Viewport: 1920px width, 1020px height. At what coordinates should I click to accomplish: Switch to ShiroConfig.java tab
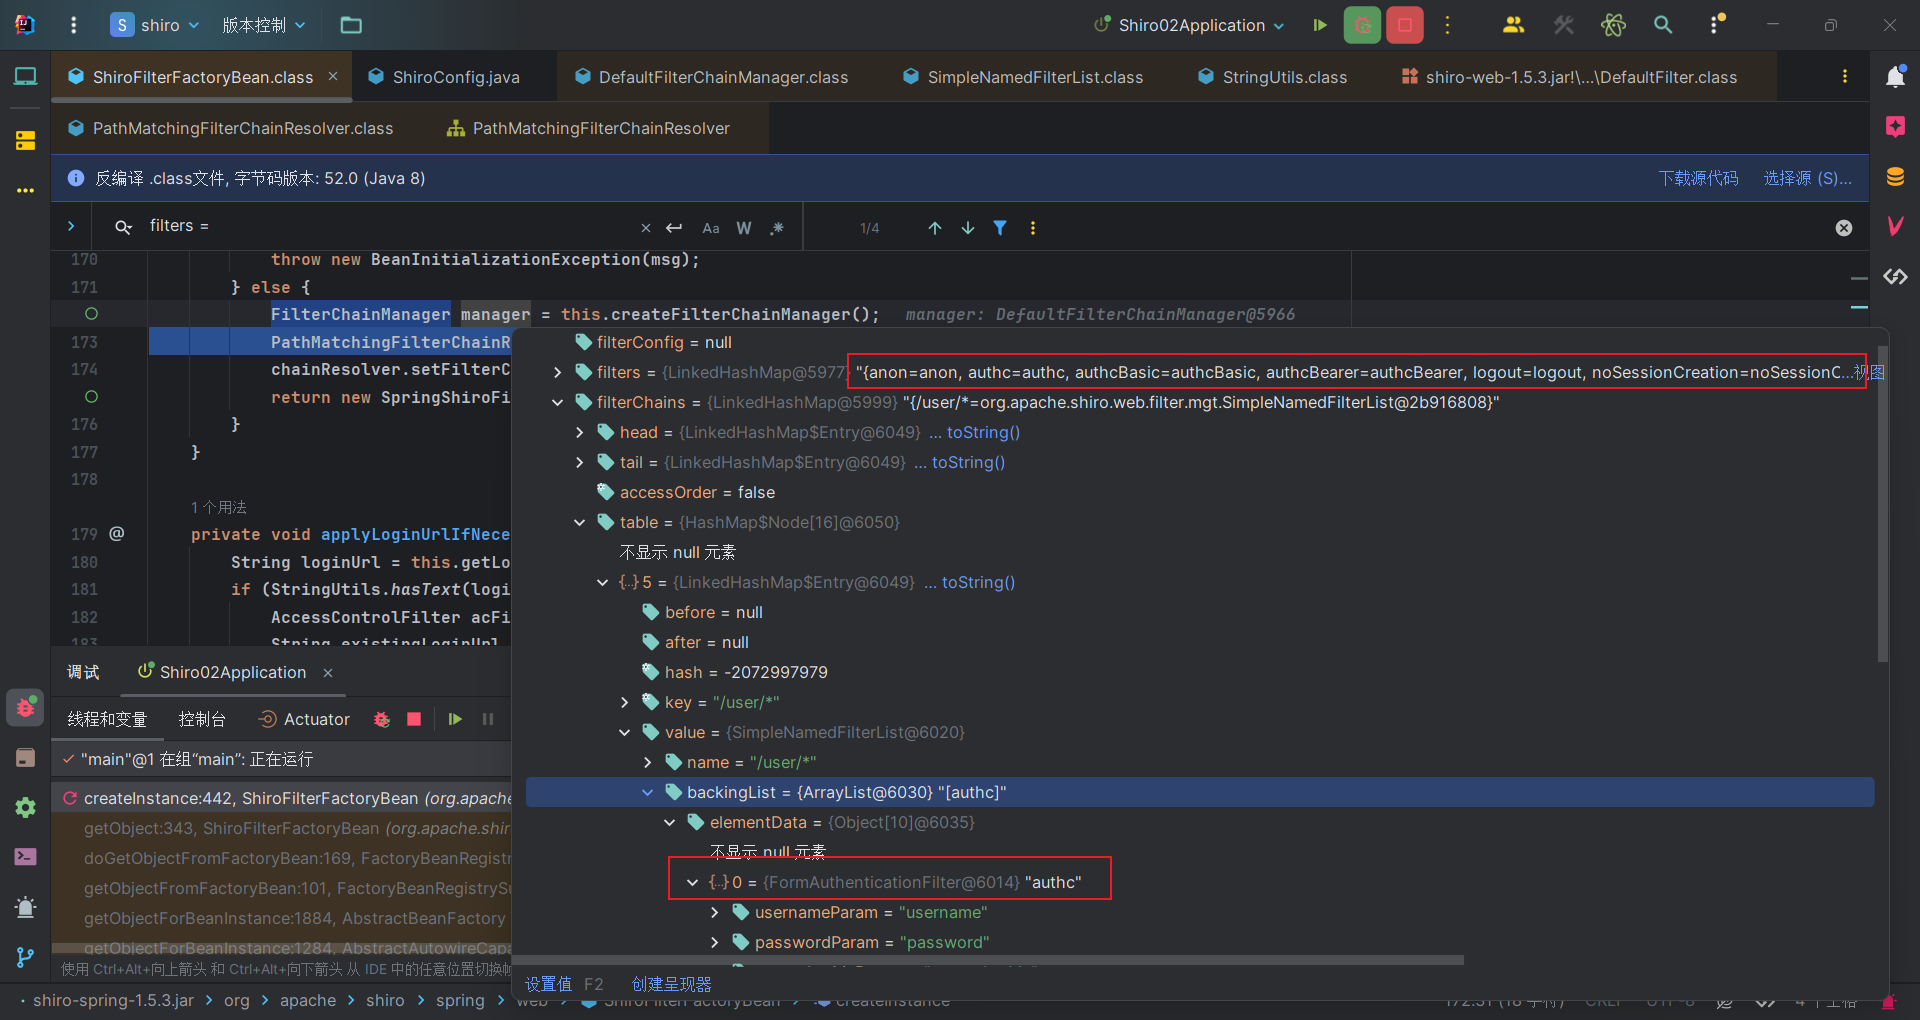445,77
